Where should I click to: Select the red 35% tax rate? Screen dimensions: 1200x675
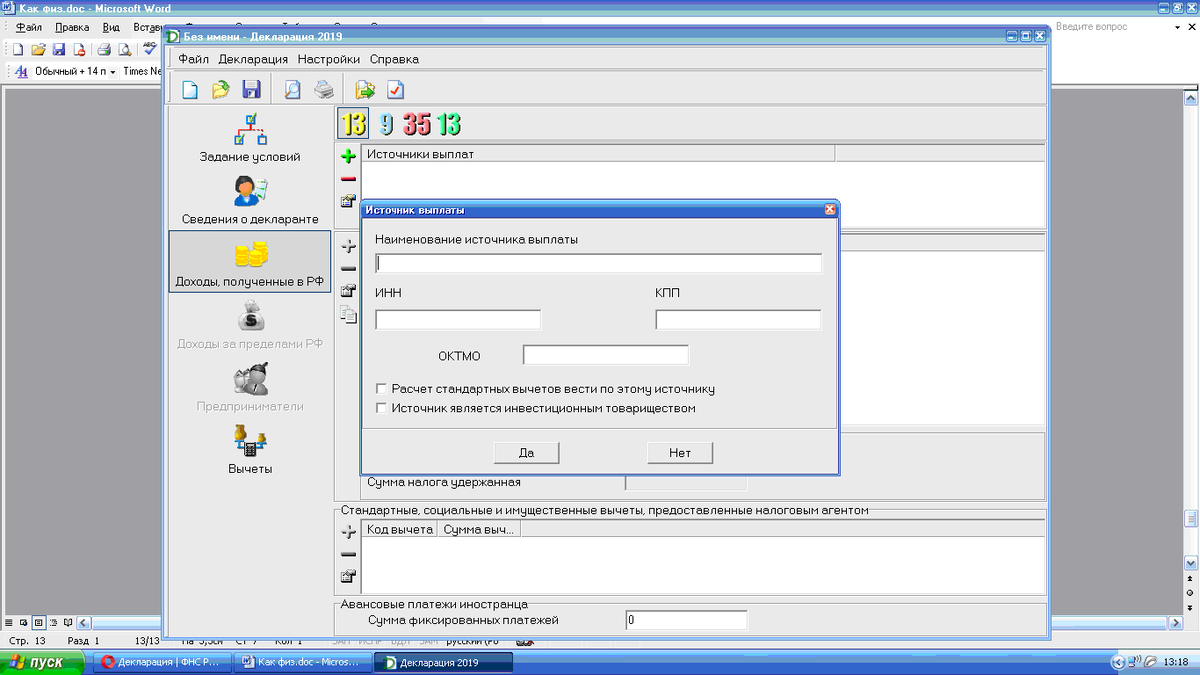417,124
